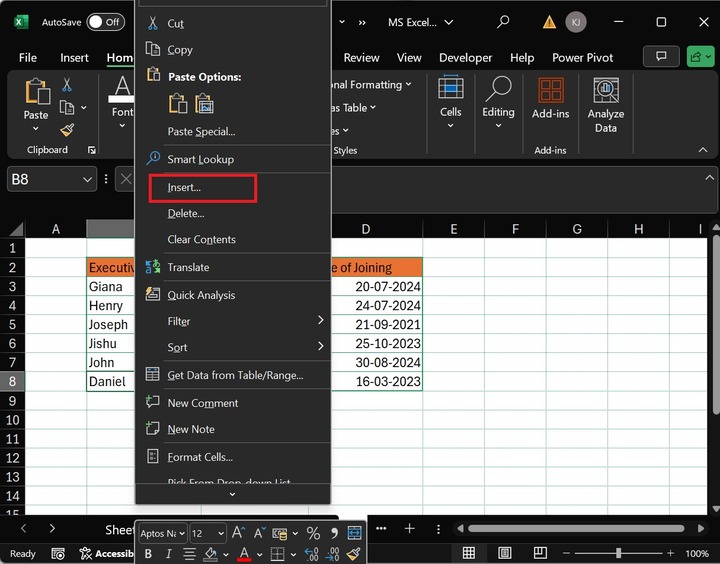Expand the Filter submenu arrow
This screenshot has width=720, height=564.
(320, 321)
